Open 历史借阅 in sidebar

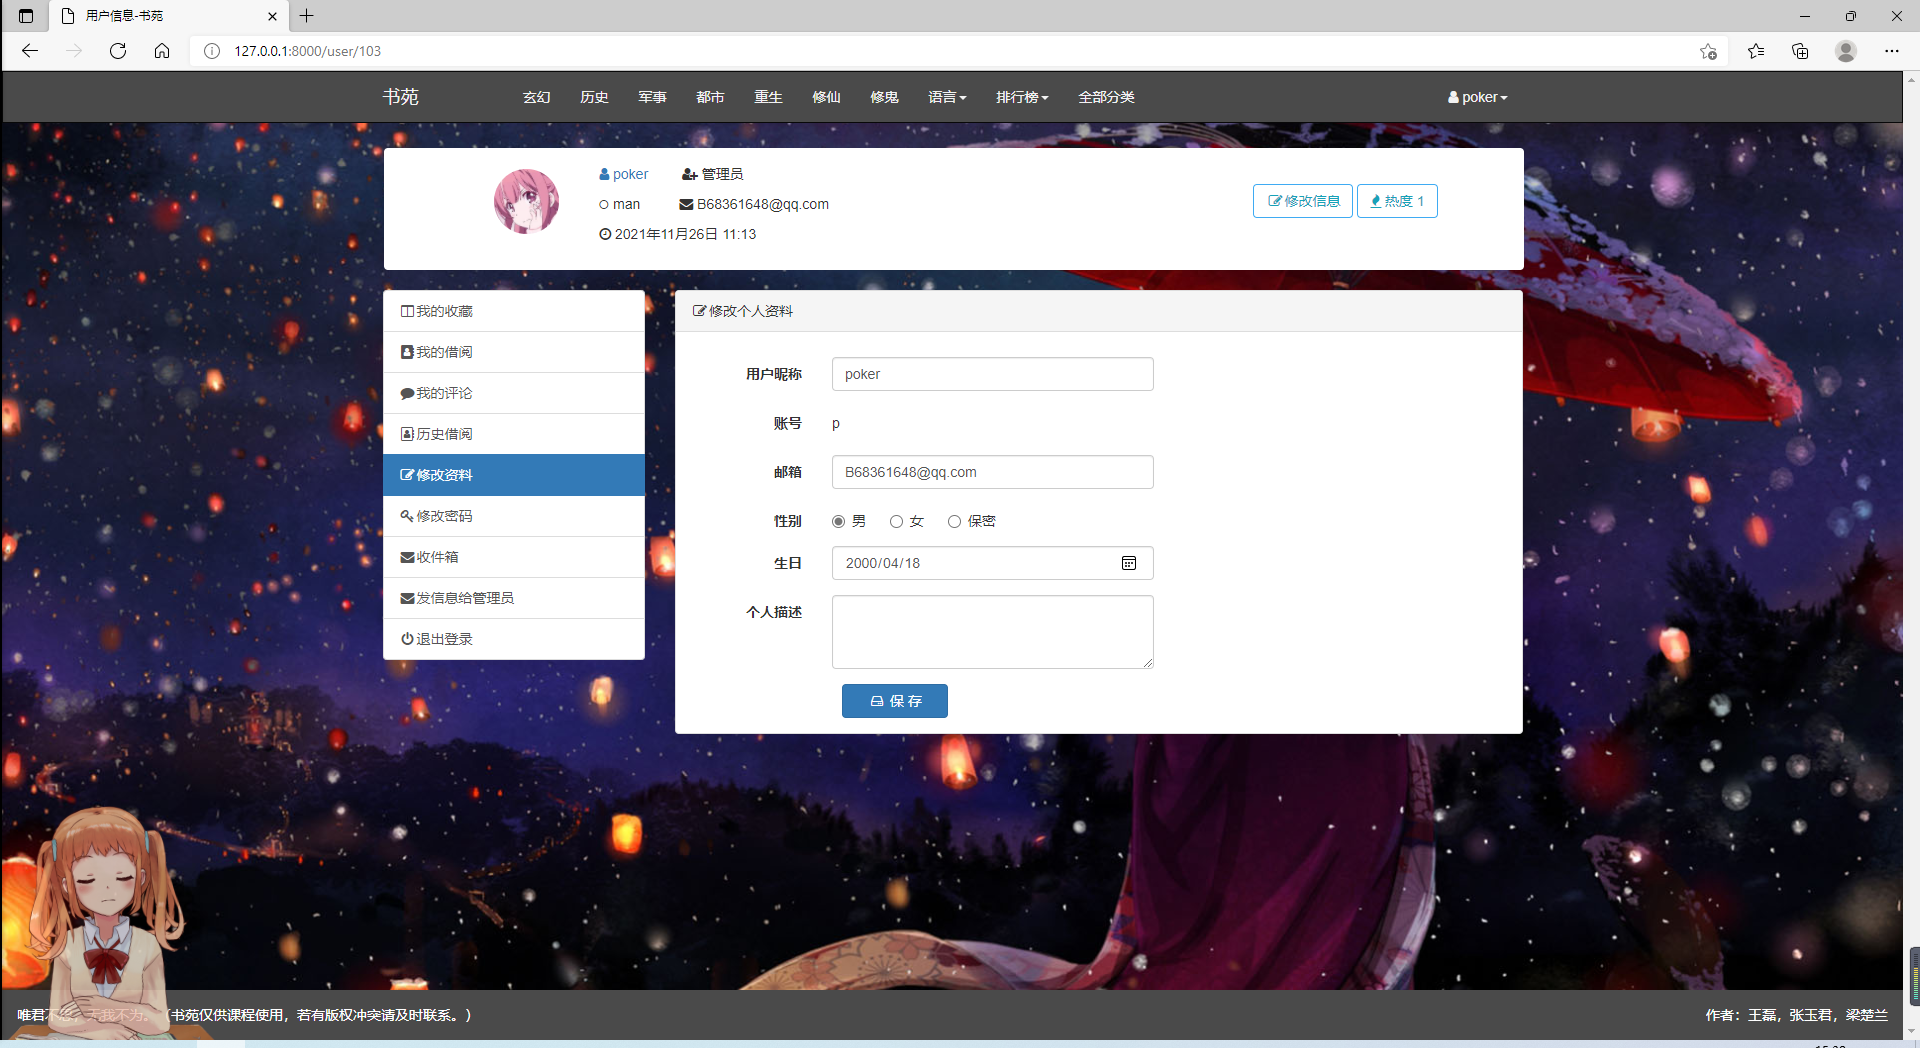[514, 434]
